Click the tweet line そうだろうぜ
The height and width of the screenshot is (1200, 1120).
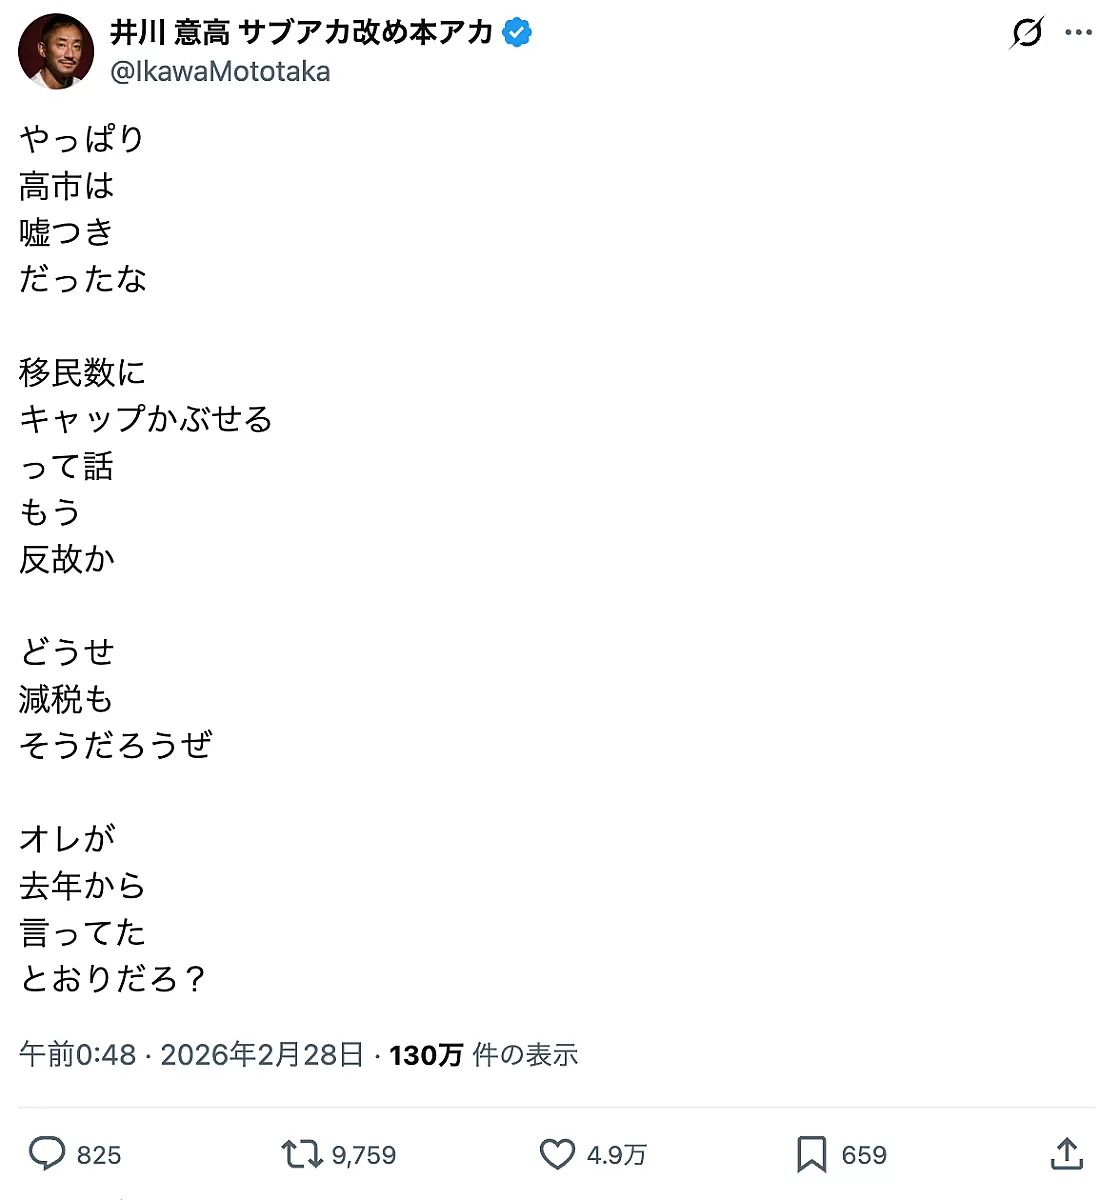116,745
